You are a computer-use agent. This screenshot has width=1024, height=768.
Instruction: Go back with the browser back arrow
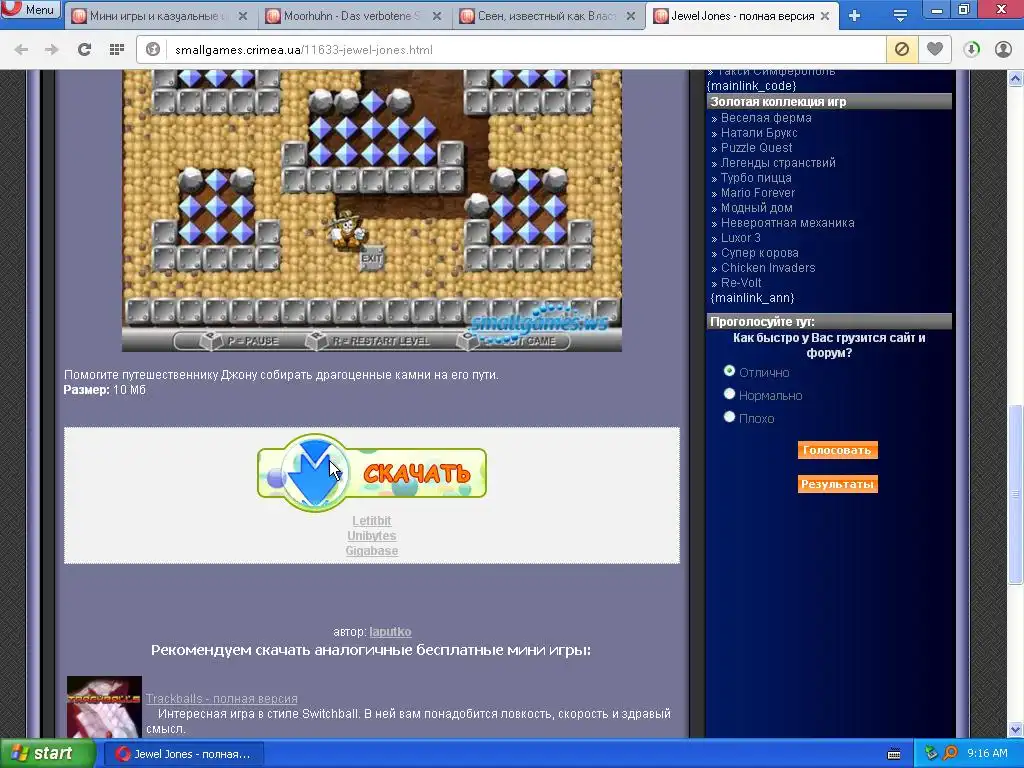pyautogui.click(x=21, y=50)
